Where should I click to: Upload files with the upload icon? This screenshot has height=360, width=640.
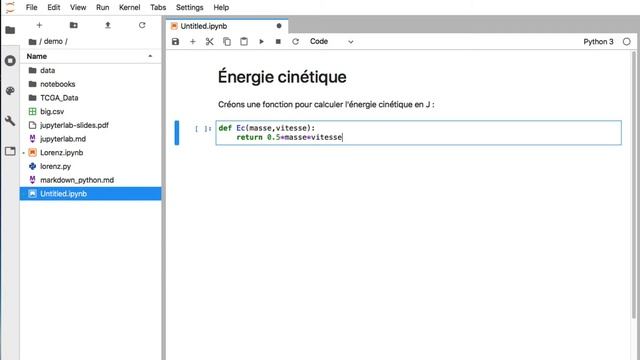tap(108, 25)
